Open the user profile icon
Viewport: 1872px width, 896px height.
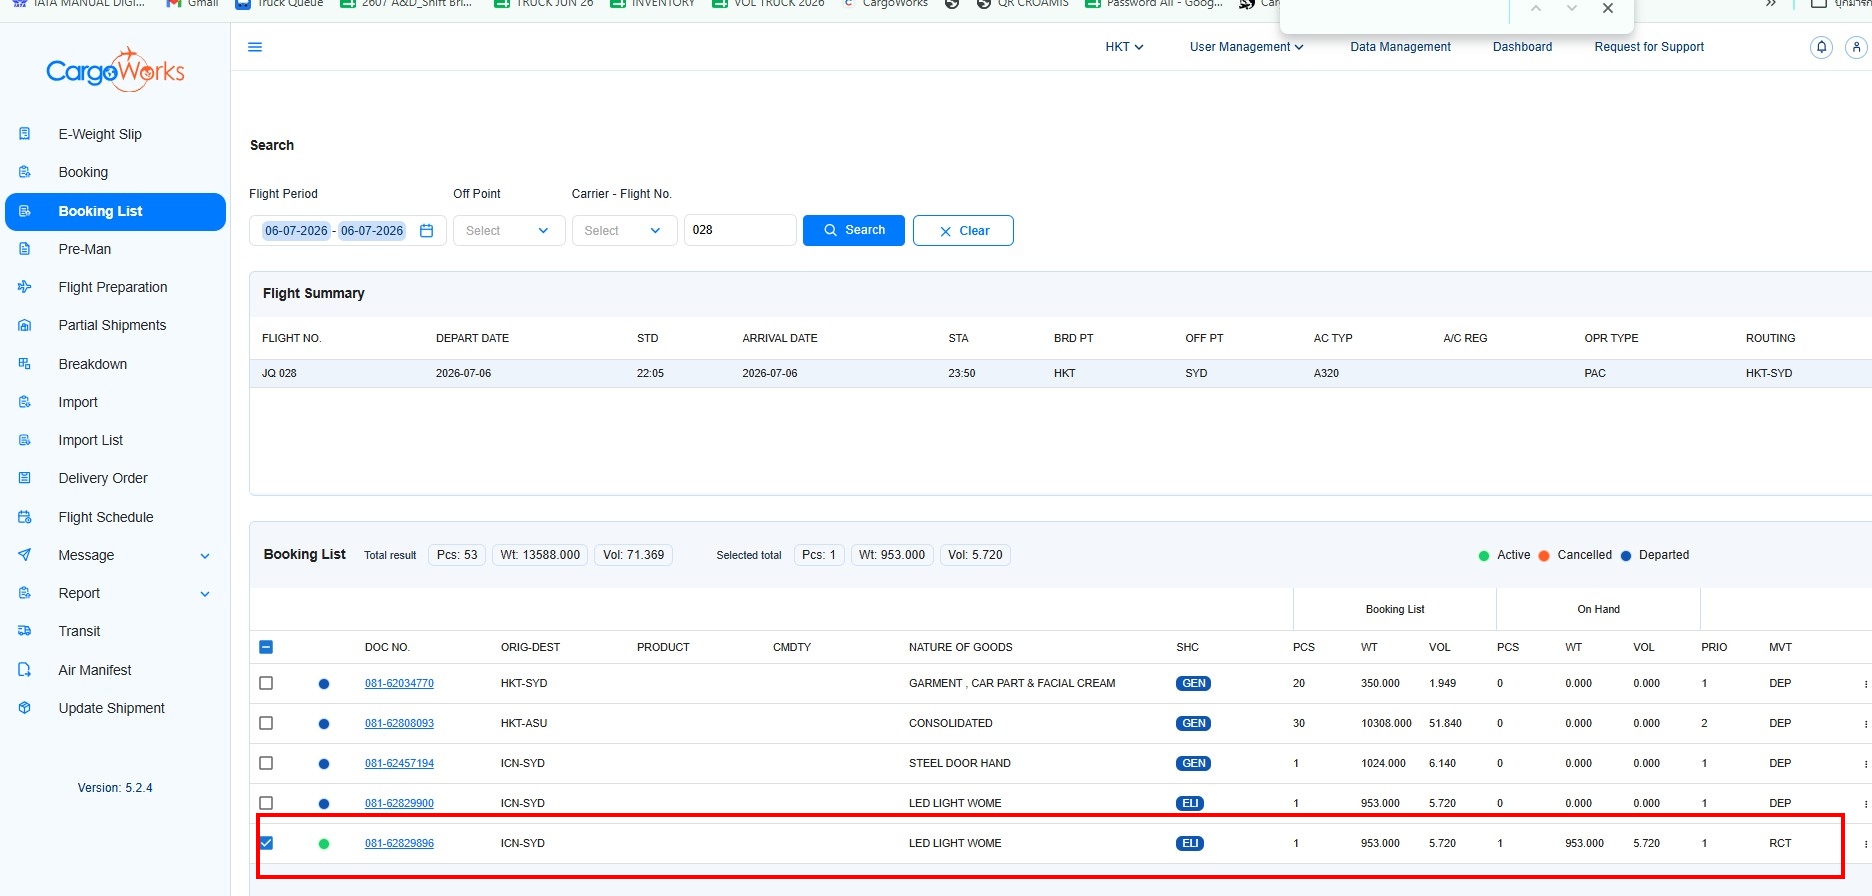pyautogui.click(x=1856, y=47)
